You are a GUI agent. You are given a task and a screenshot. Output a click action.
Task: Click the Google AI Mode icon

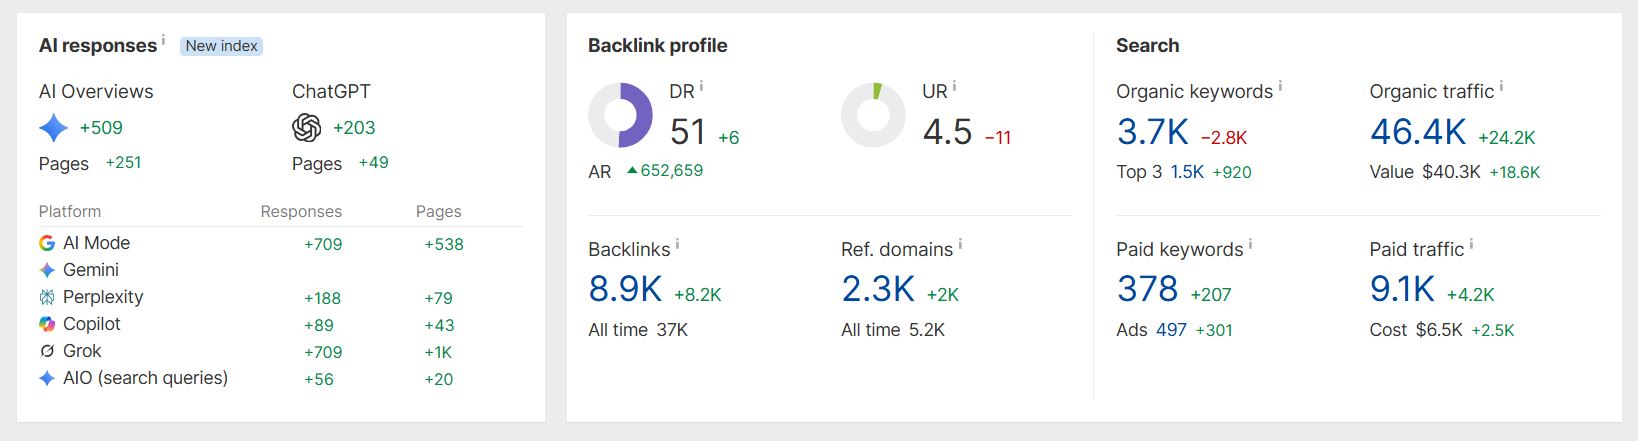pos(47,243)
